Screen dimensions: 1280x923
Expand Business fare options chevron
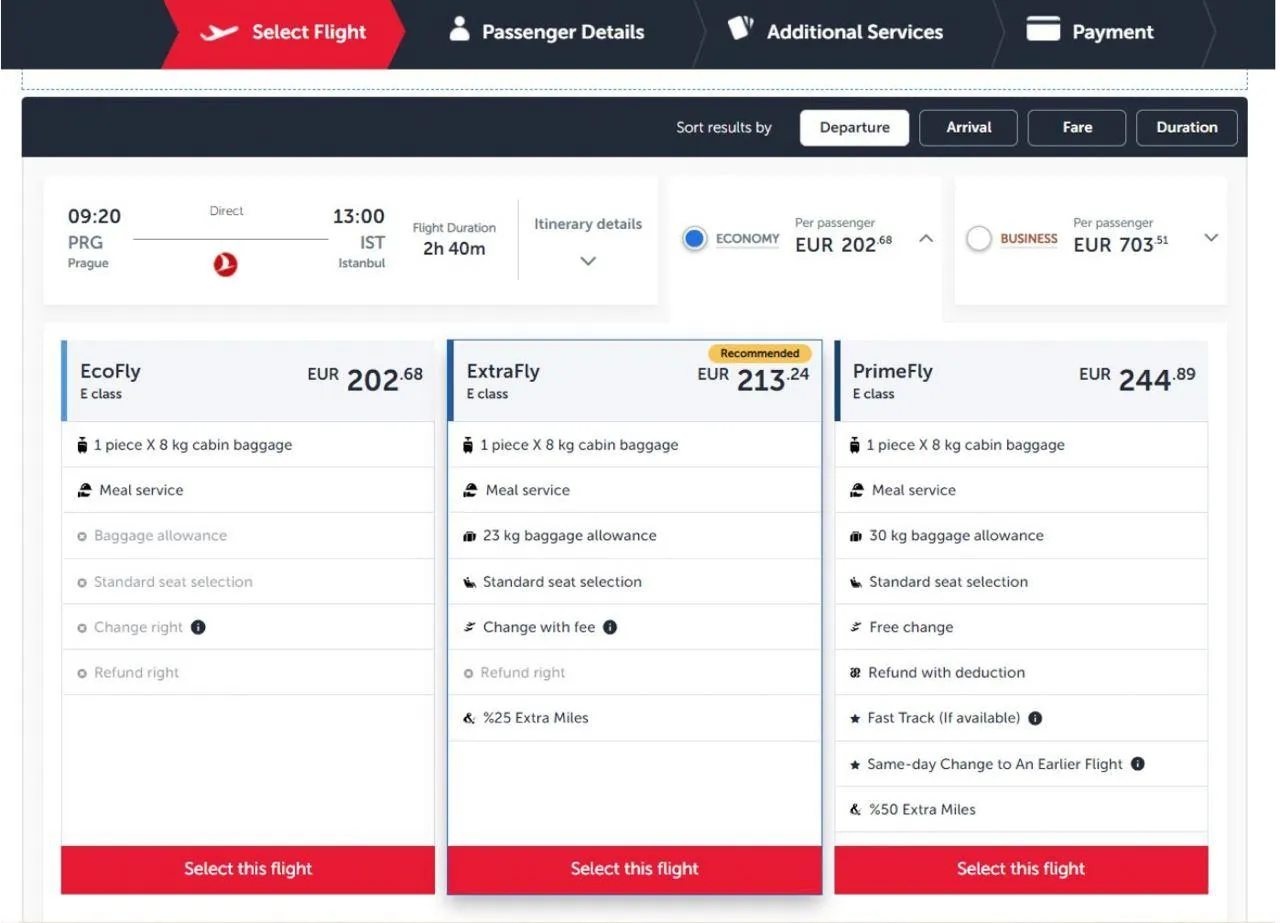(x=1211, y=238)
